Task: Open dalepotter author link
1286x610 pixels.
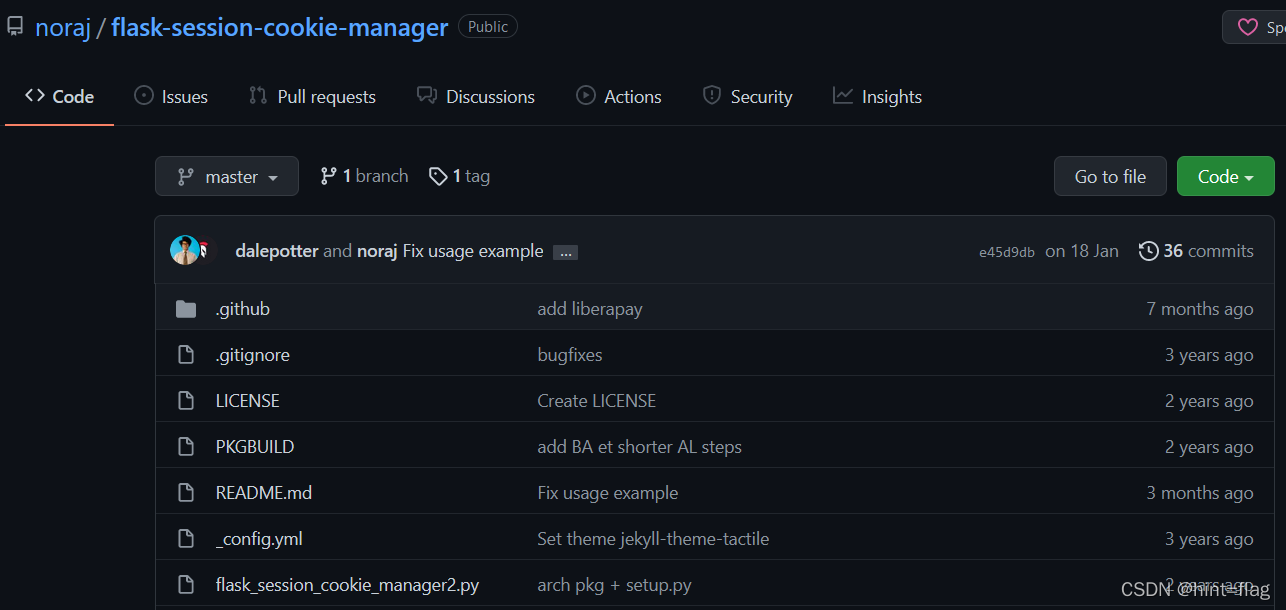Action: [277, 251]
